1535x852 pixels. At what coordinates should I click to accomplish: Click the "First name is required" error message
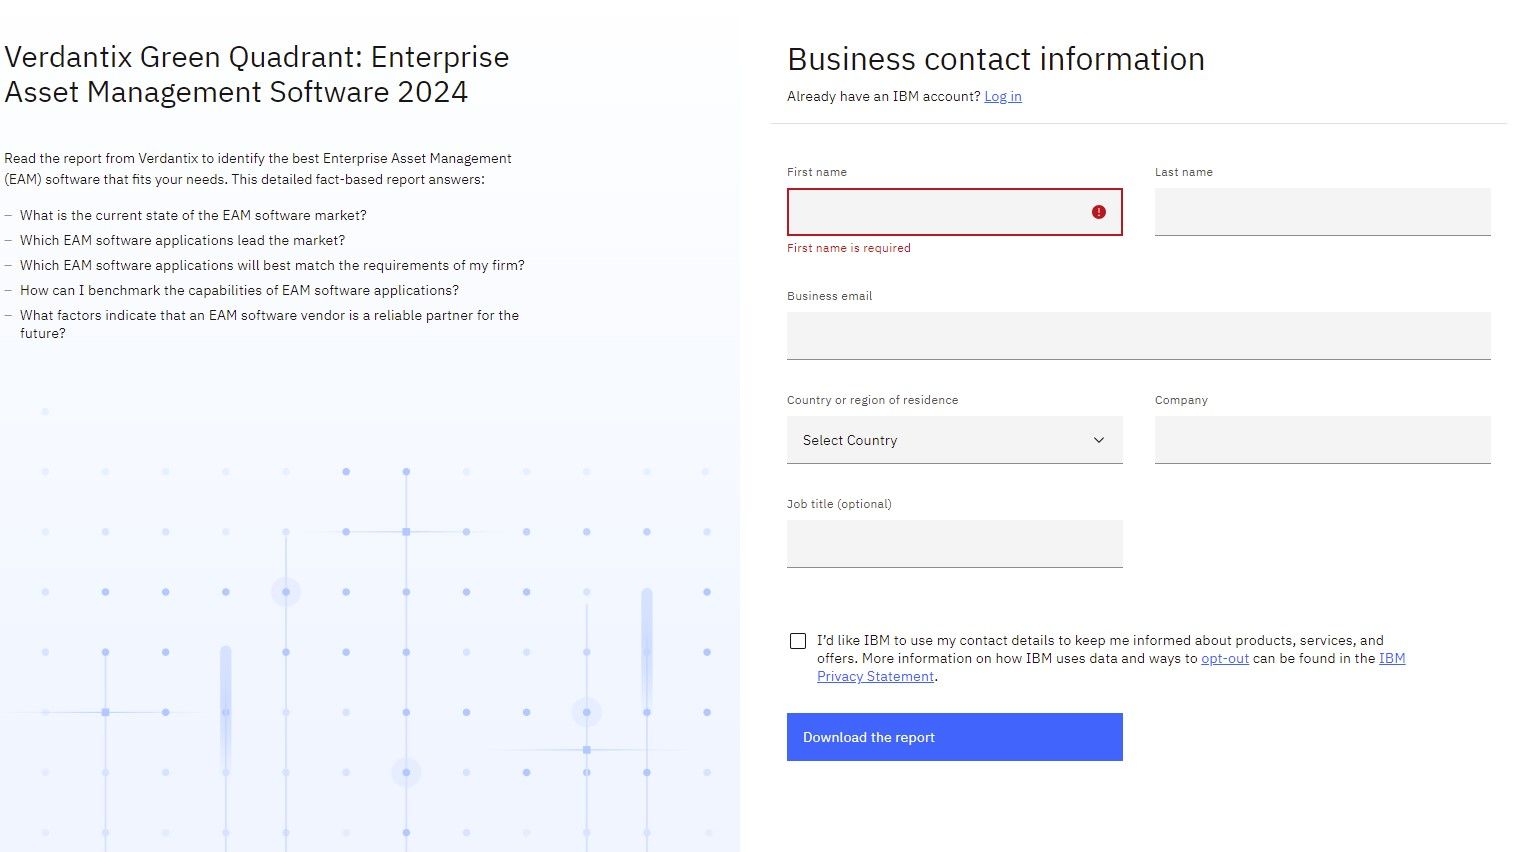(849, 248)
